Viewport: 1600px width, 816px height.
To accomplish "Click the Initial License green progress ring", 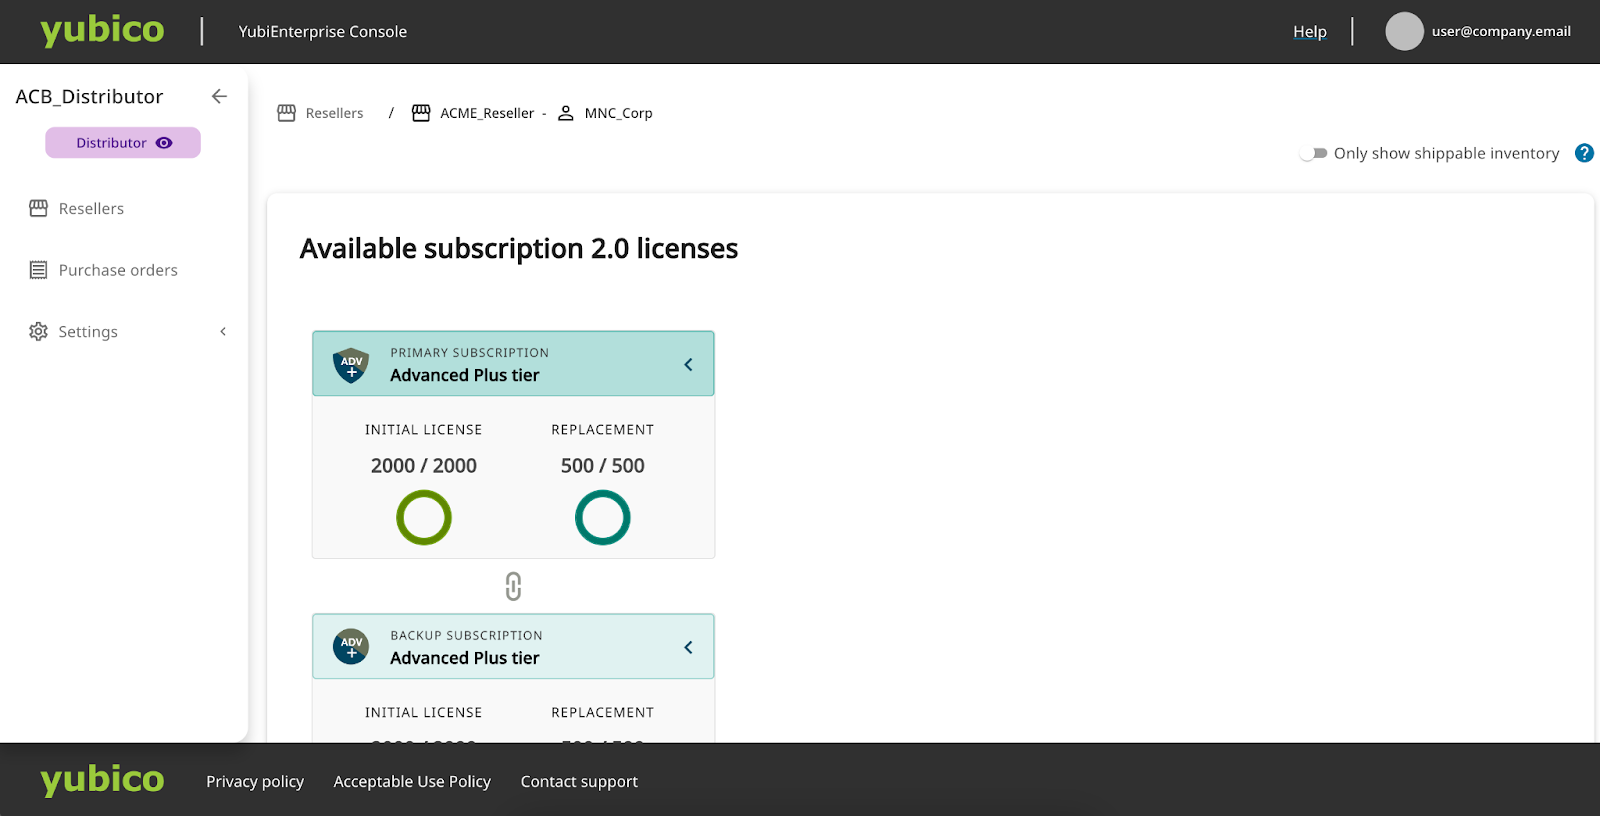I will (424, 517).
